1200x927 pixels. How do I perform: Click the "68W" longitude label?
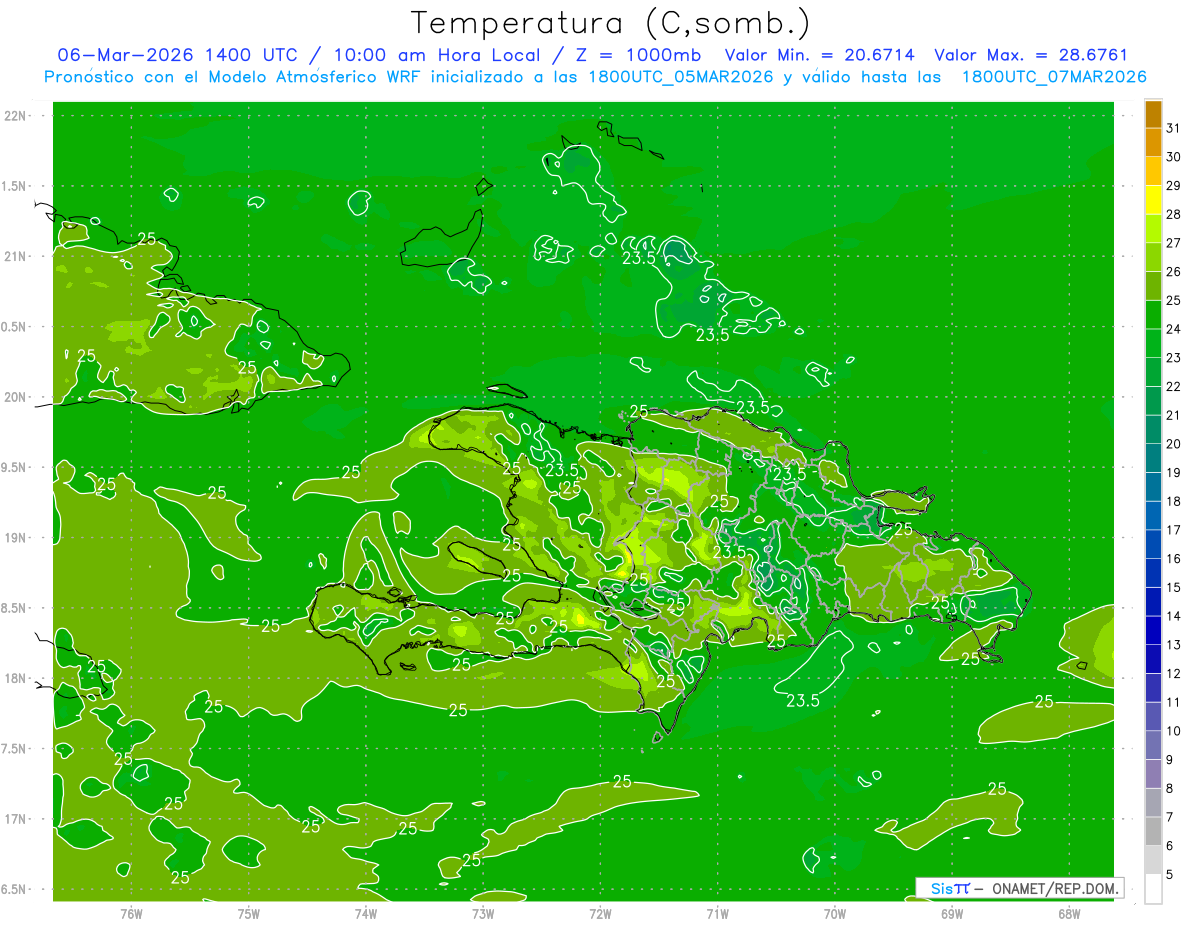[x=1068, y=913]
